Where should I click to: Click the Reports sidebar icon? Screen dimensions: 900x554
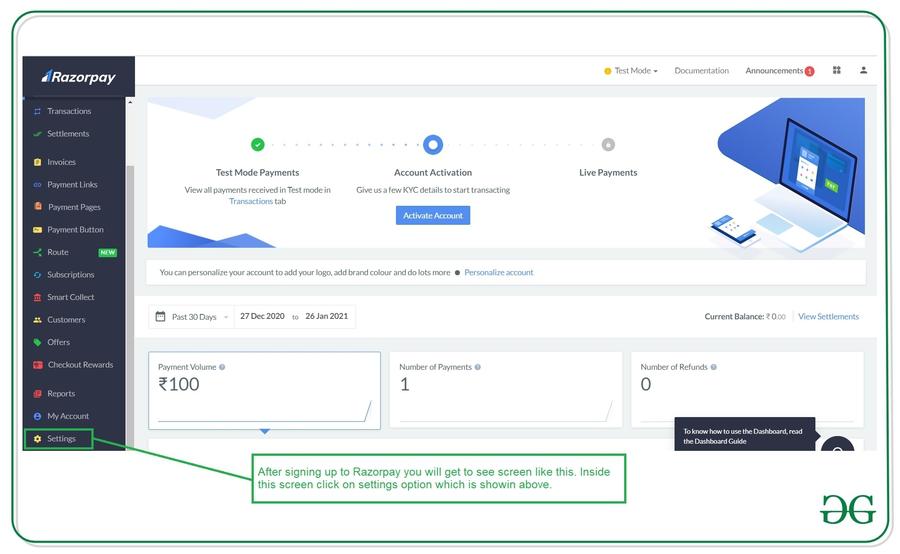click(37, 394)
